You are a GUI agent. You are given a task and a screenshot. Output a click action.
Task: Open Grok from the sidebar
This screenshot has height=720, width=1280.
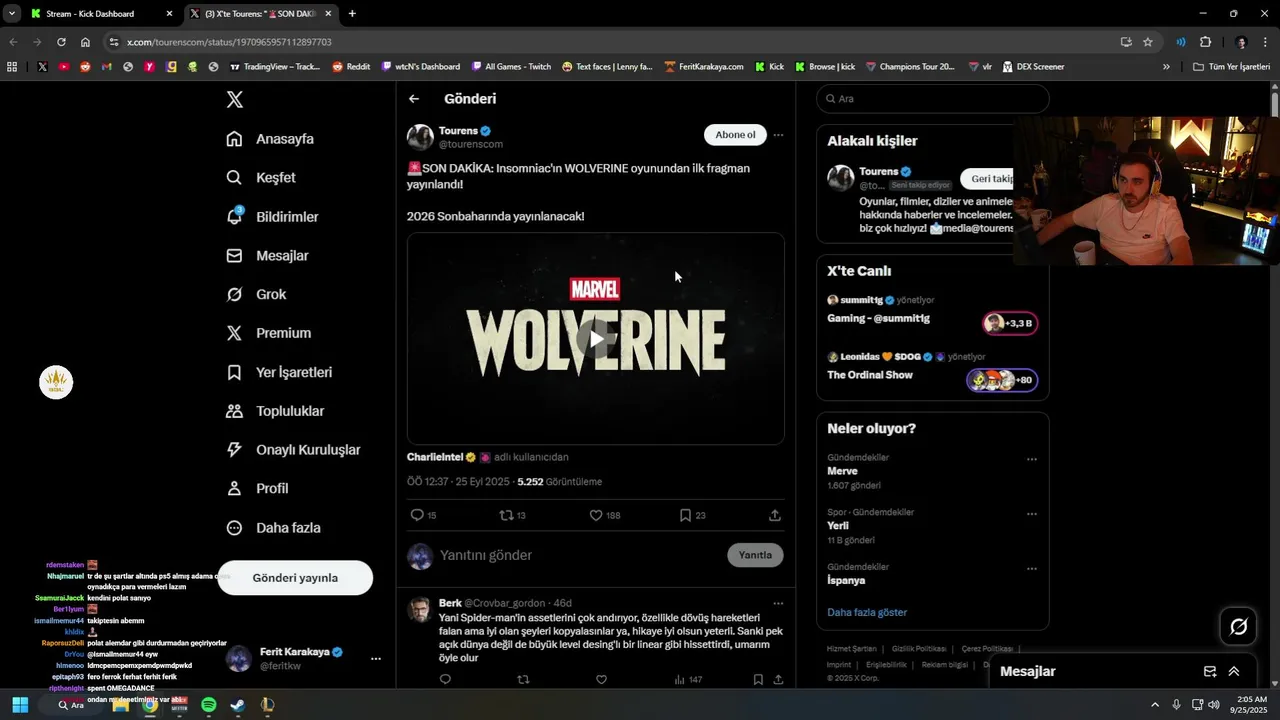coord(257,295)
